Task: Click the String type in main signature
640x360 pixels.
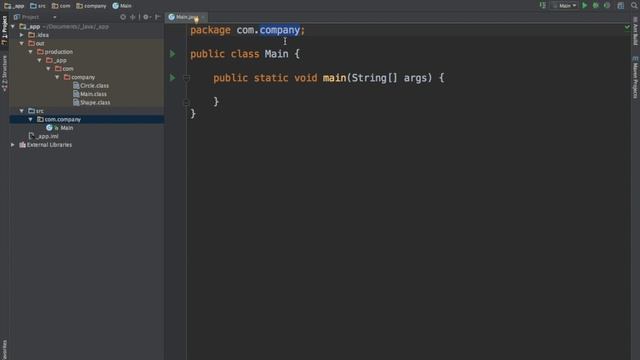Action: click(x=369, y=78)
